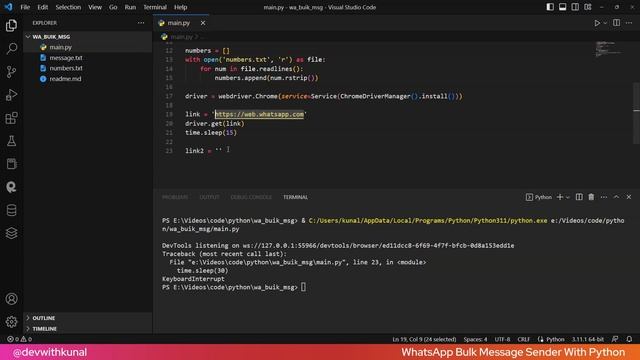The height and width of the screenshot is (360, 640).
Task: Switch to the OUTPUT panel tab
Action: (x=209, y=197)
